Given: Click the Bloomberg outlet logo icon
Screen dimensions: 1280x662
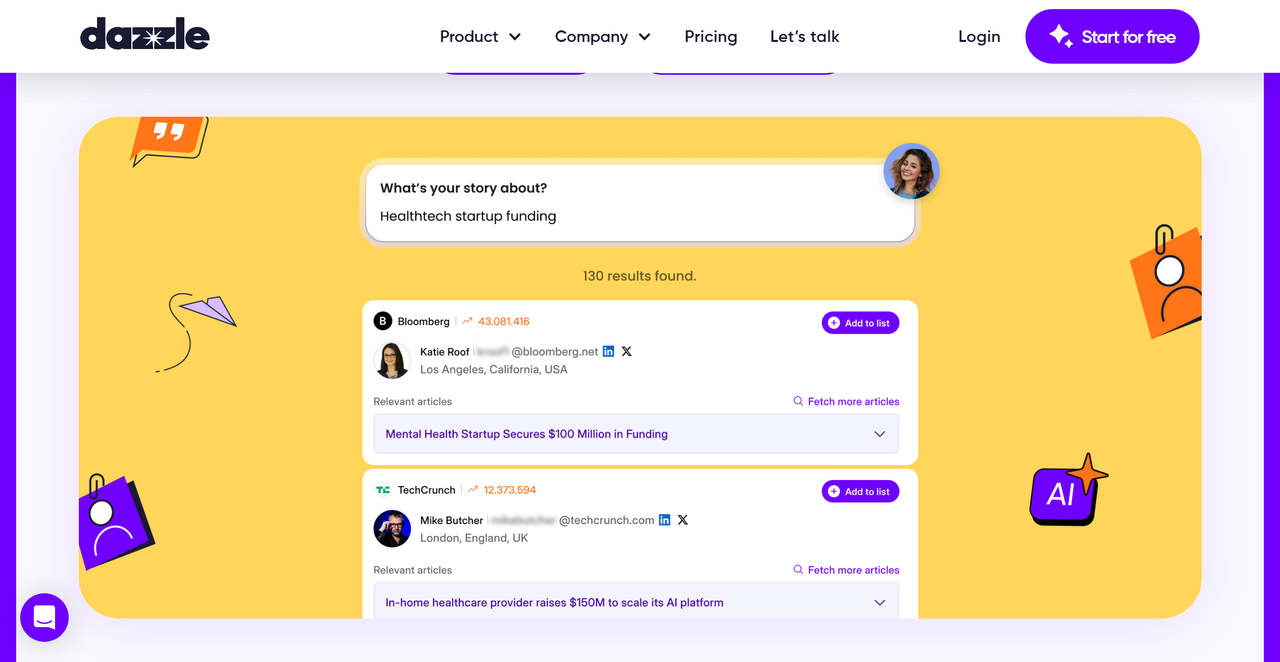Looking at the screenshot, I should tap(382, 321).
